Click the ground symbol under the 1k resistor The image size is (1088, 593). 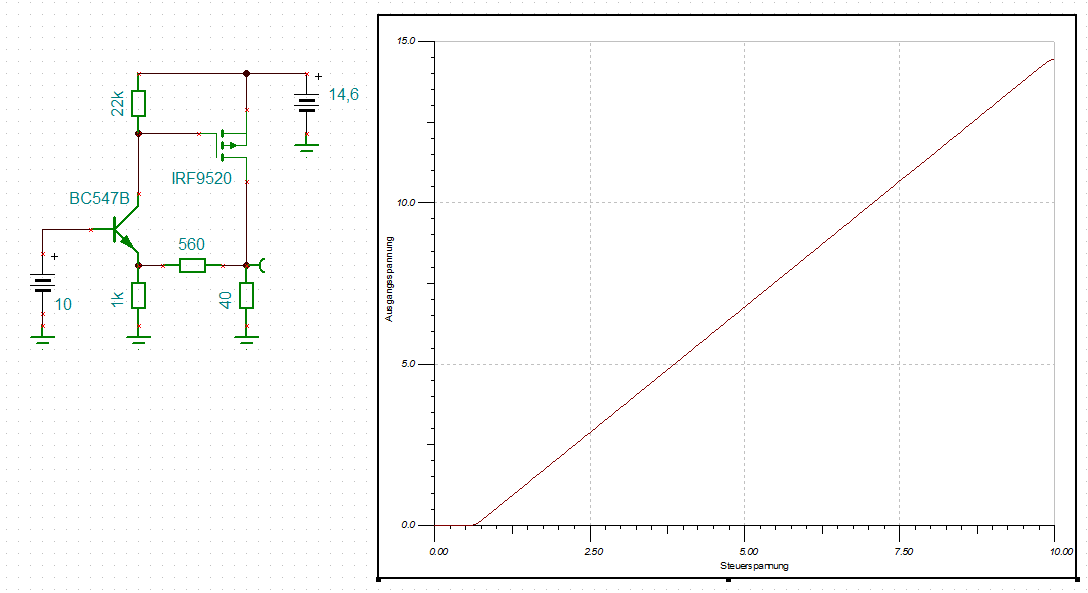pos(139,341)
